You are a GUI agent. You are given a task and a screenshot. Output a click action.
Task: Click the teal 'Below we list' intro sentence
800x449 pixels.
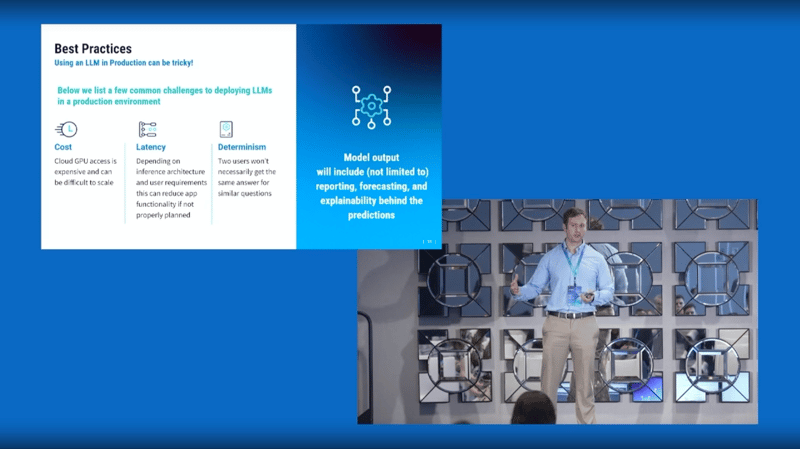[x=165, y=96]
